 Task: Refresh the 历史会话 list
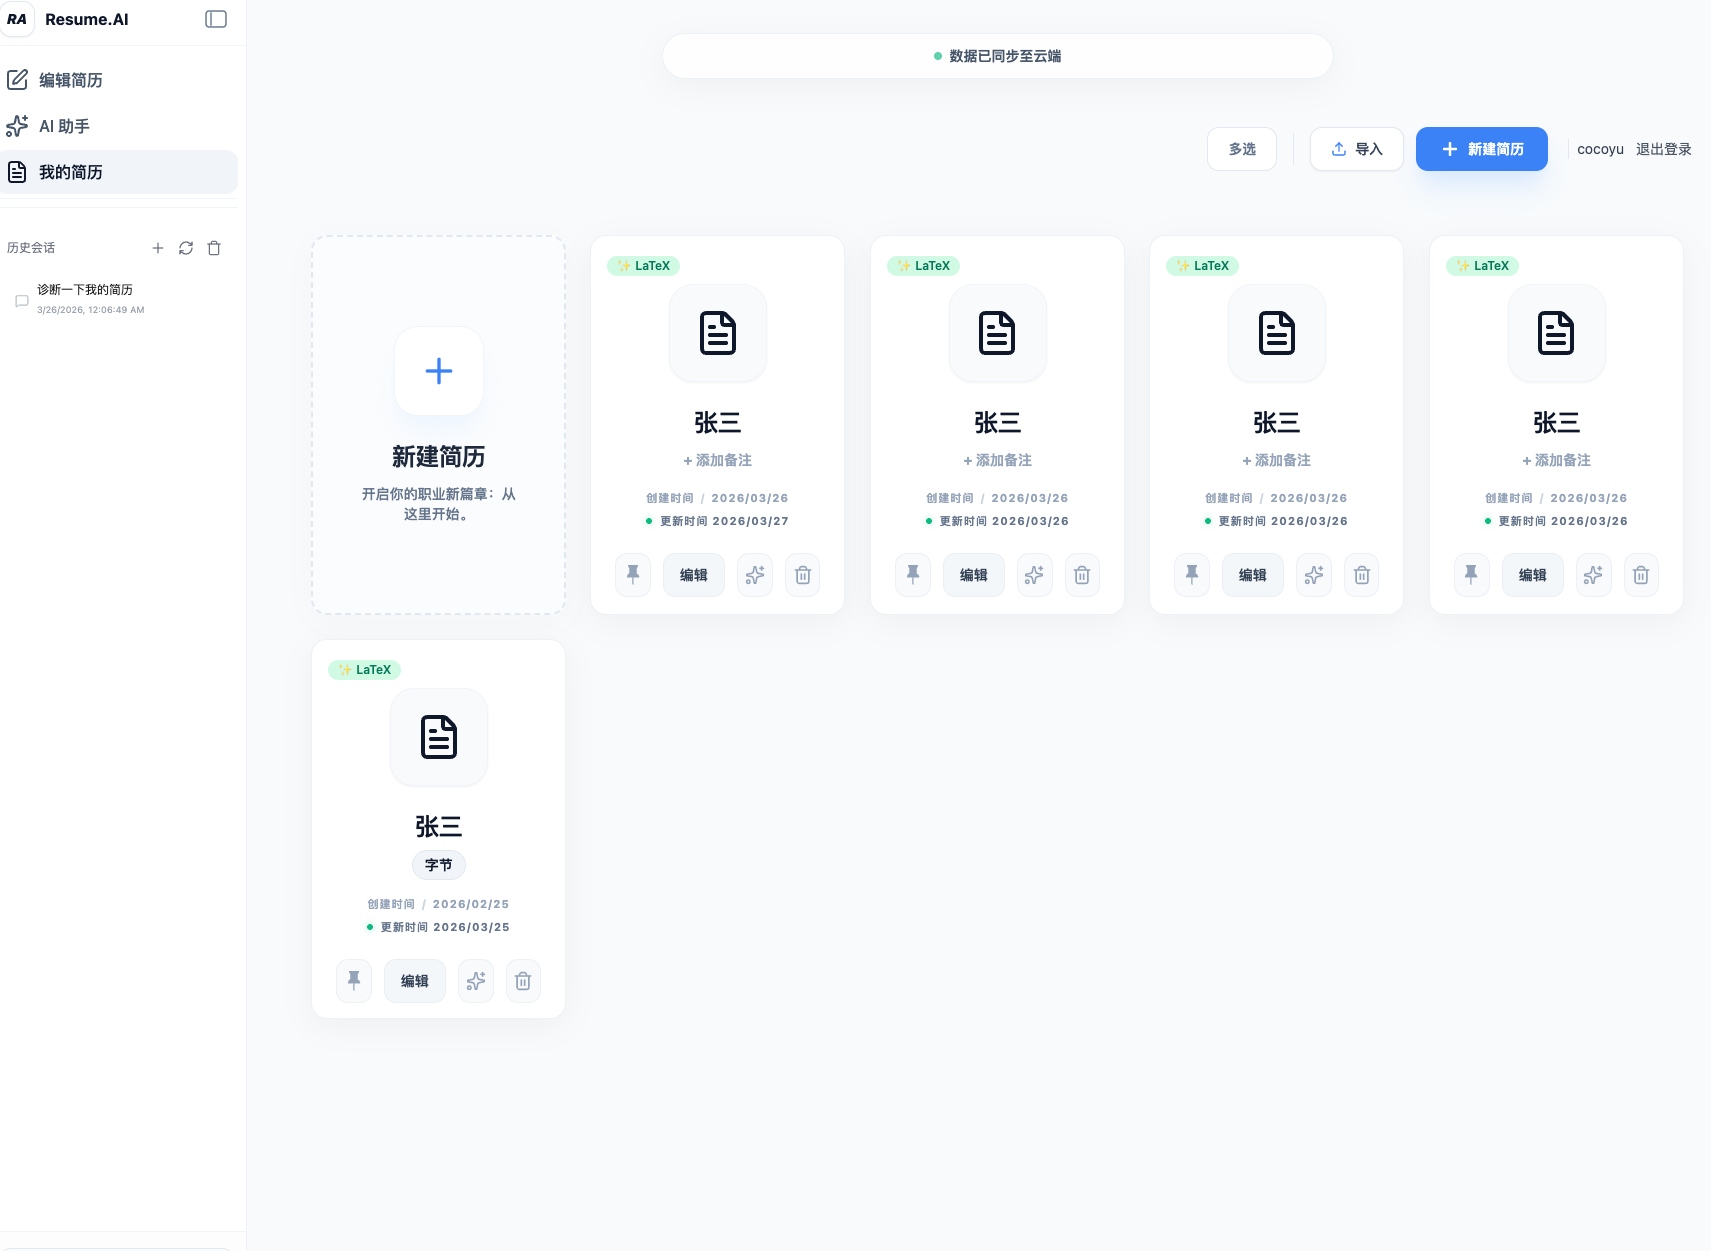186,248
